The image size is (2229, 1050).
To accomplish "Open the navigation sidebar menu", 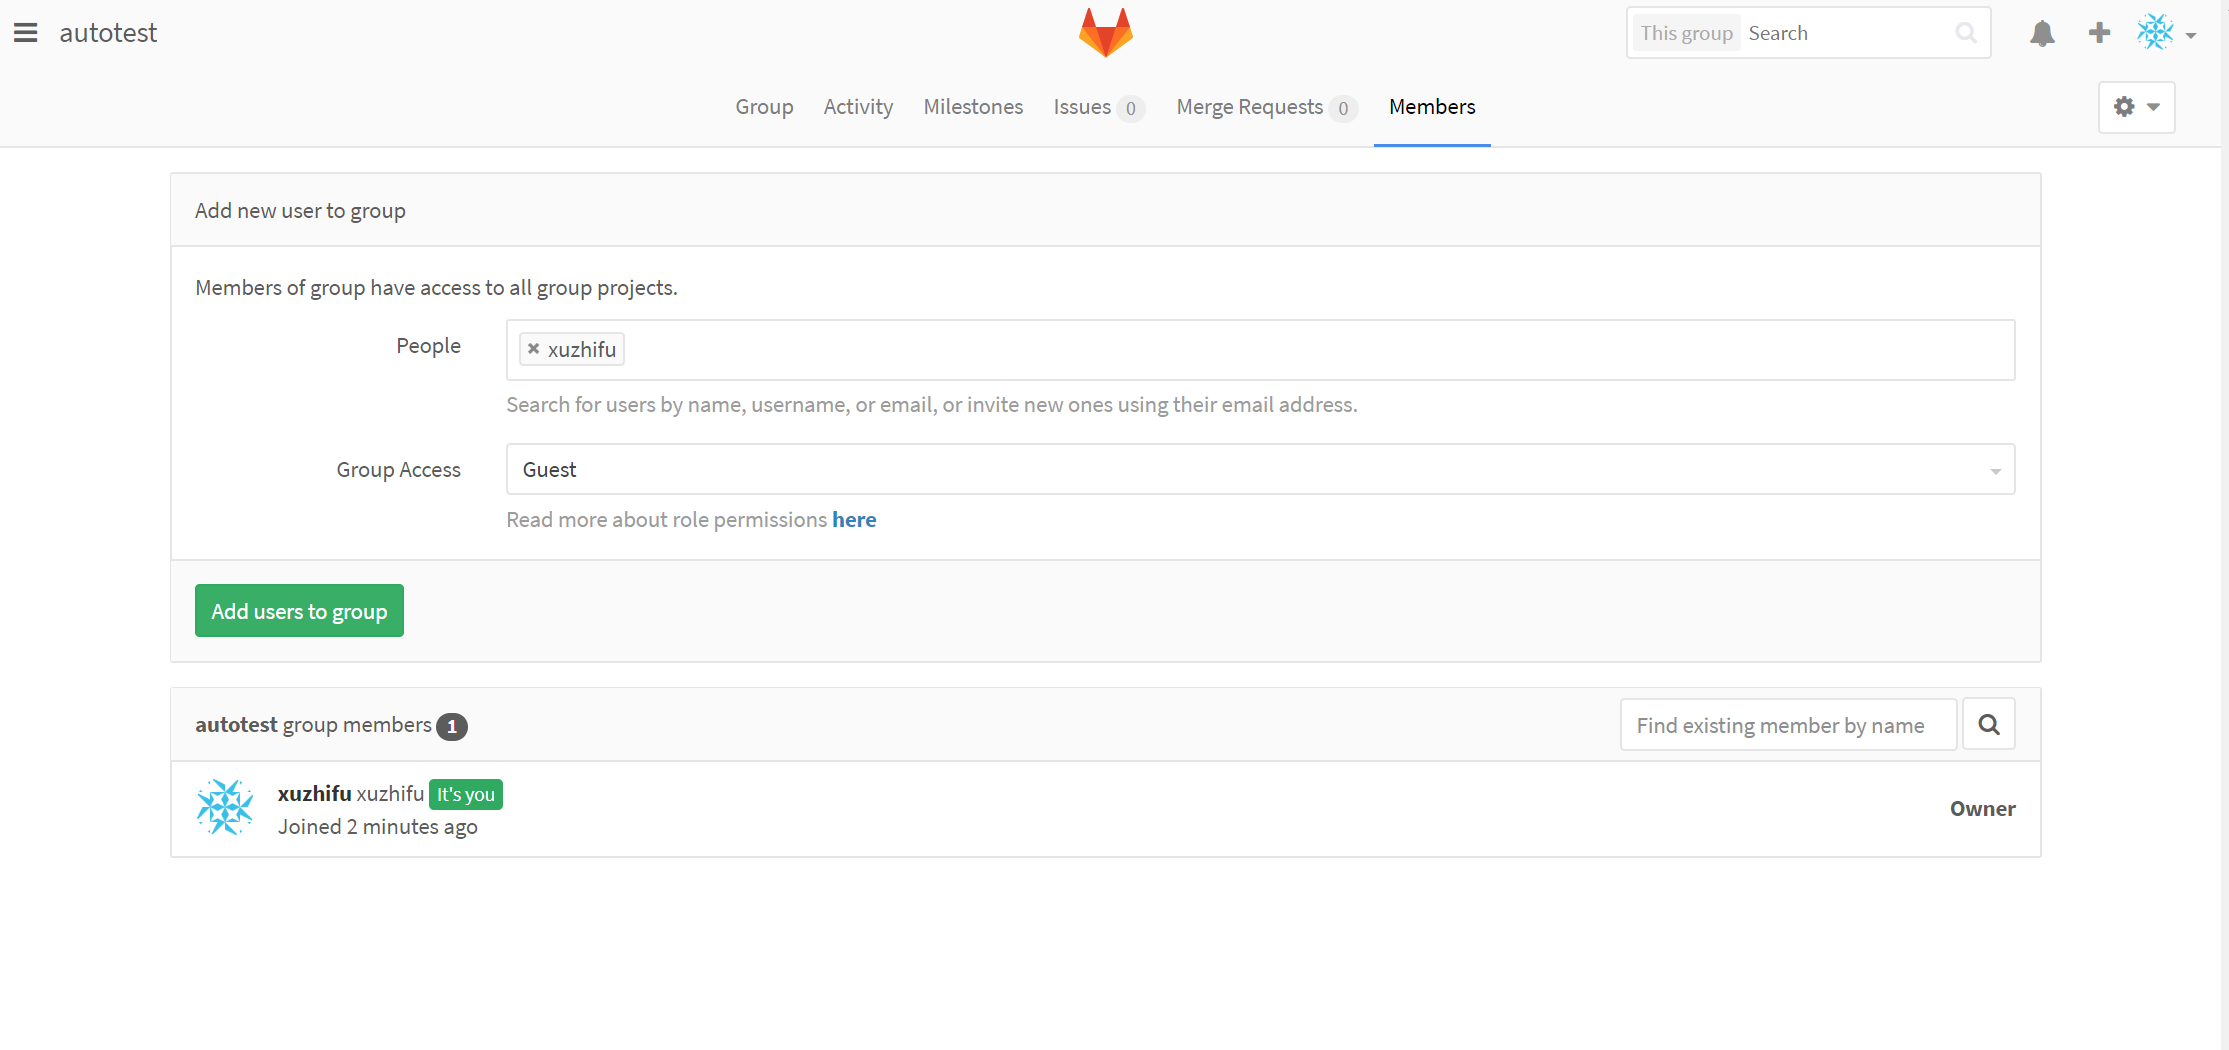I will coord(25,31).
